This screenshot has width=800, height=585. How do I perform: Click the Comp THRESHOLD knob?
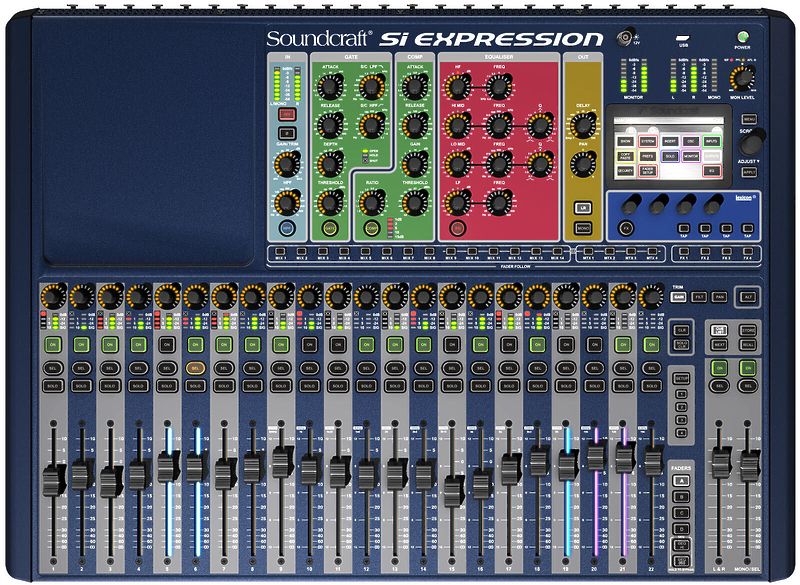415,202
